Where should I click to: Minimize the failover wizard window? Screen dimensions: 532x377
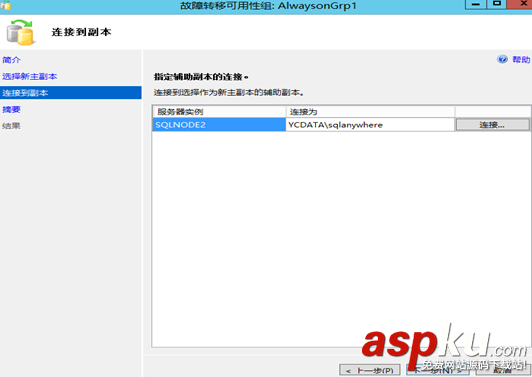[x=476, y=4]
